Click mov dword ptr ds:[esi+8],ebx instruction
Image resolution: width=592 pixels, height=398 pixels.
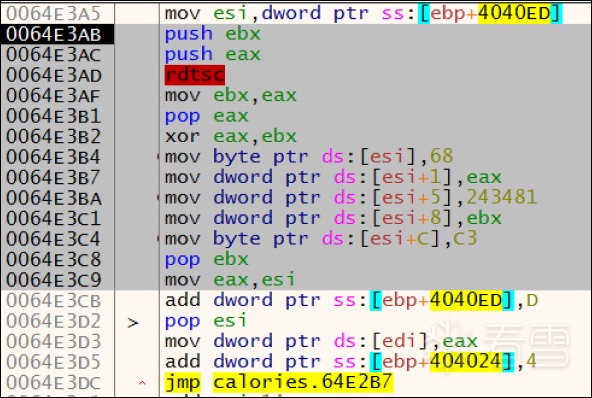[333, 218]
